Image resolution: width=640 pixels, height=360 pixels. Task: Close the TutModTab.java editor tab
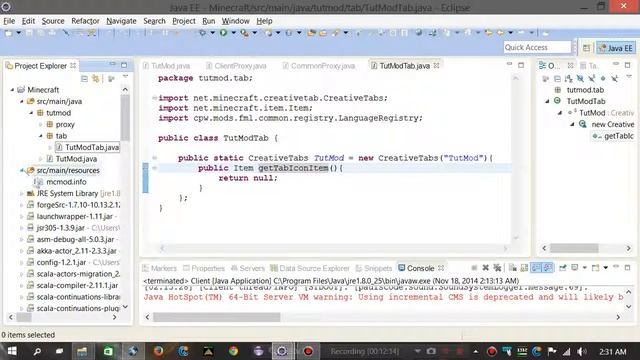click(x=436, y=65)
